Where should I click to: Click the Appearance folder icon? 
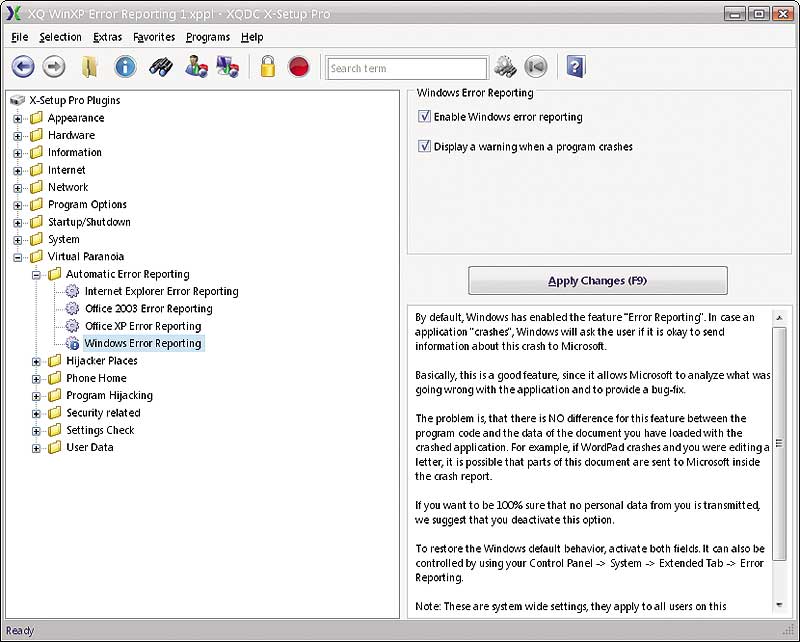click(x=36, y=118)
